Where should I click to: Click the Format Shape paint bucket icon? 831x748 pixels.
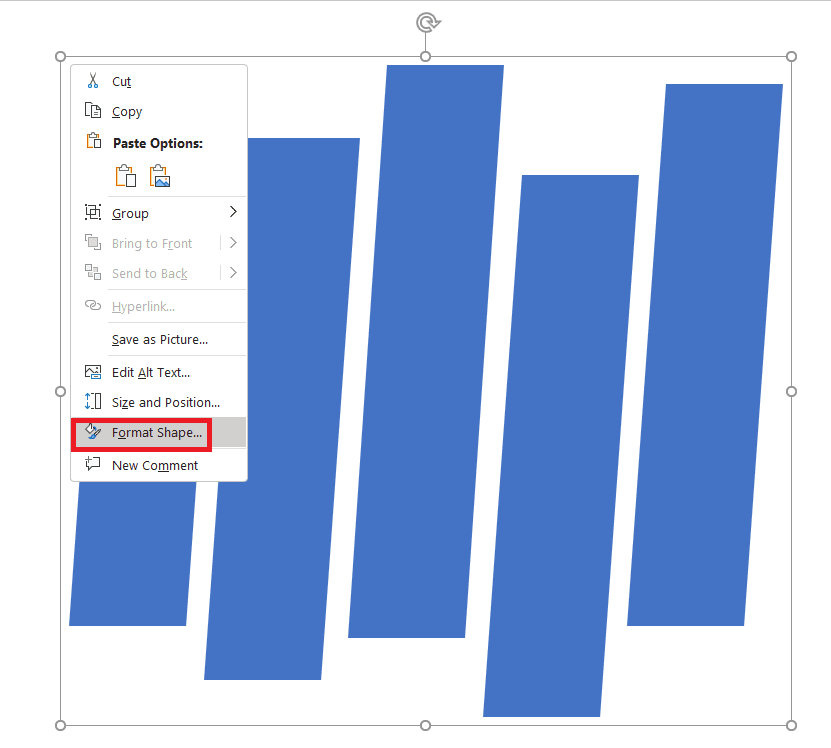[93, 432]
